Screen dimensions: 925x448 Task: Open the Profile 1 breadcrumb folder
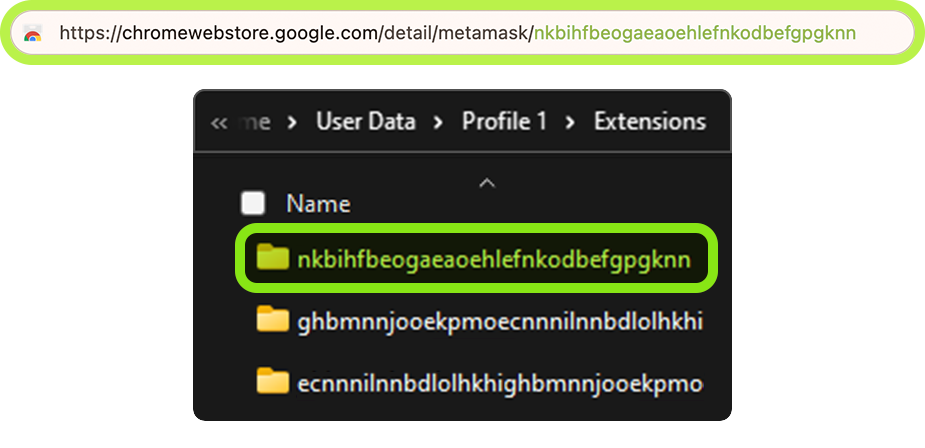[504, 122]
